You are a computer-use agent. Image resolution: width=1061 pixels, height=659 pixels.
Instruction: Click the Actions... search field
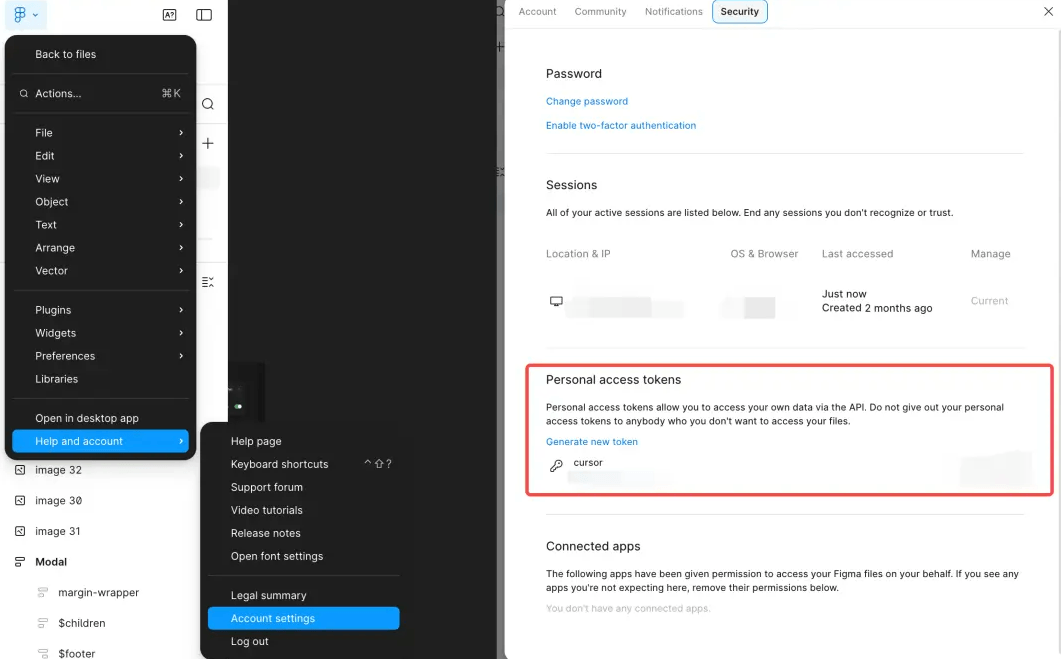coord(100,93)
